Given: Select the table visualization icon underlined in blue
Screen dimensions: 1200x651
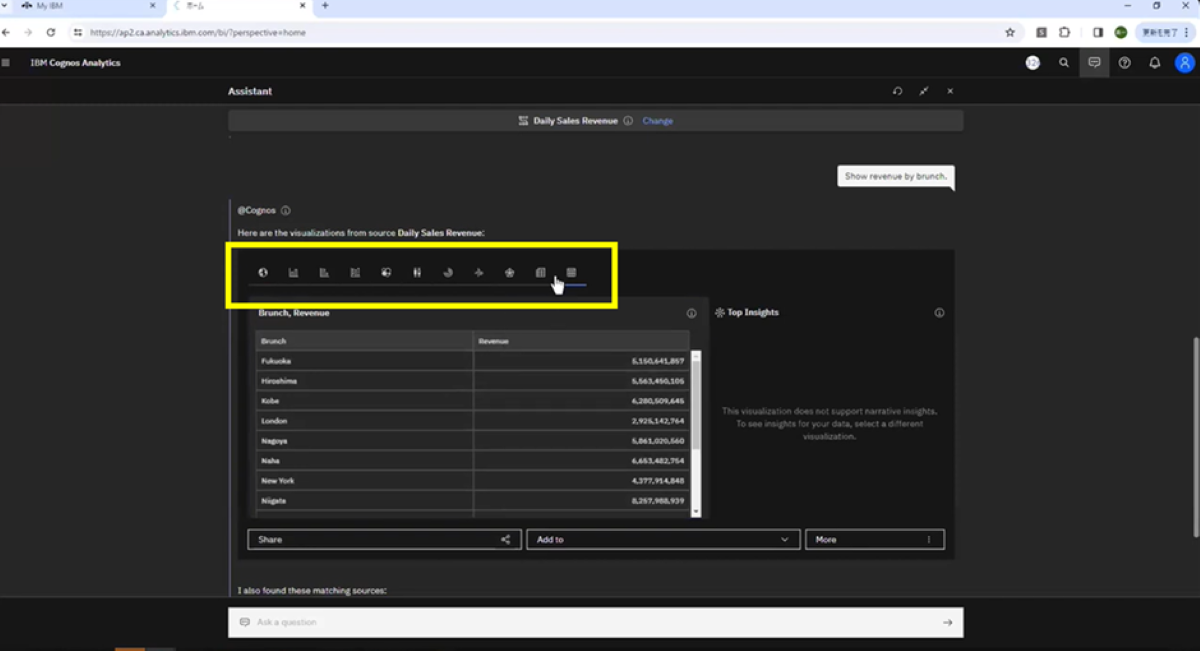Looking at the screenshot, I should (x=571, y=272).
